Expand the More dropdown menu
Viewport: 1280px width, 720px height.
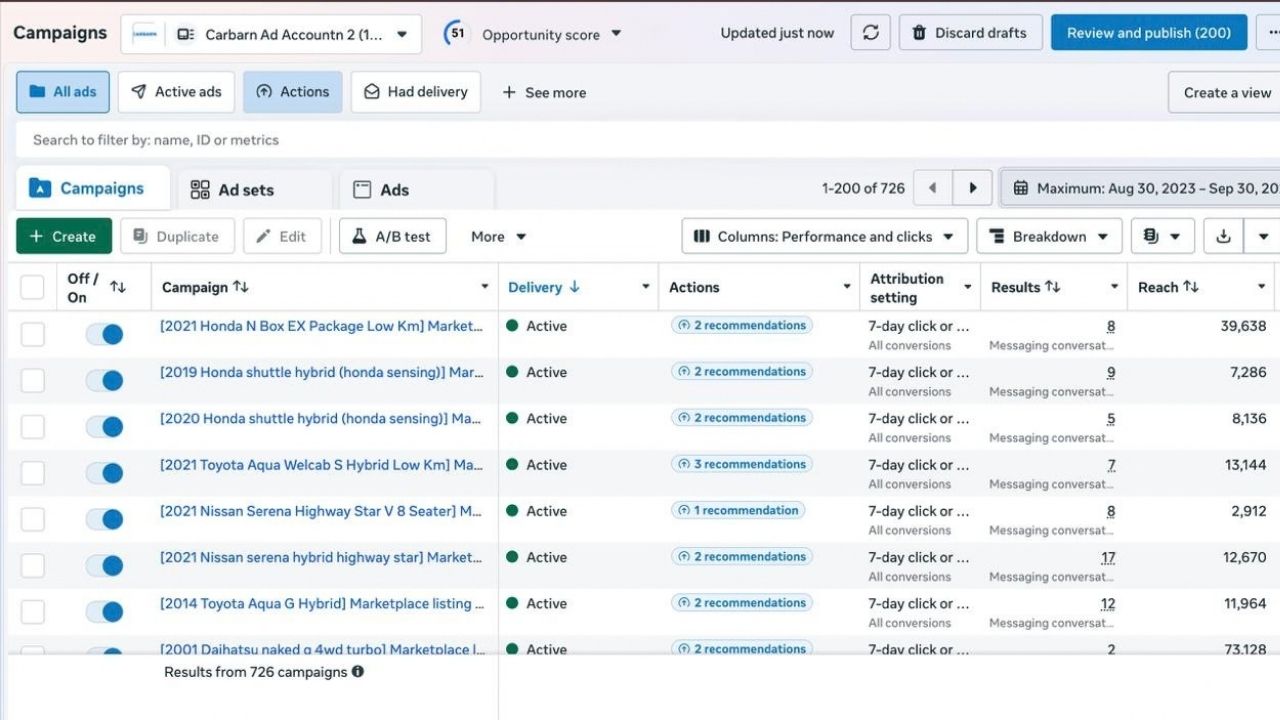pos(498,237)
